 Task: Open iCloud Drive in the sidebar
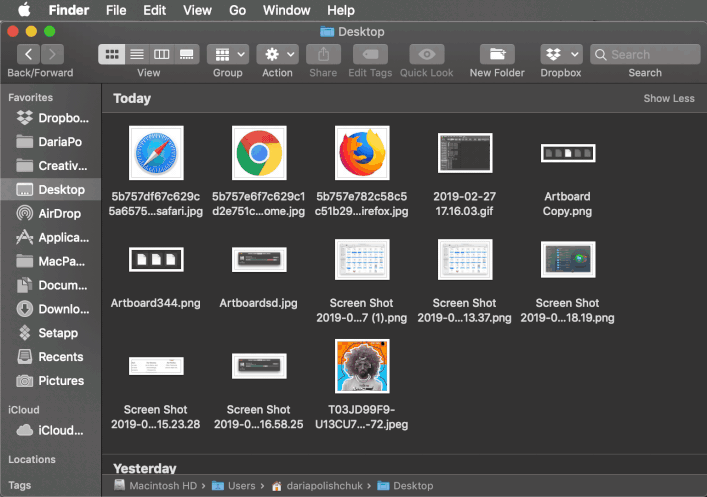click(x=50, y=431)
